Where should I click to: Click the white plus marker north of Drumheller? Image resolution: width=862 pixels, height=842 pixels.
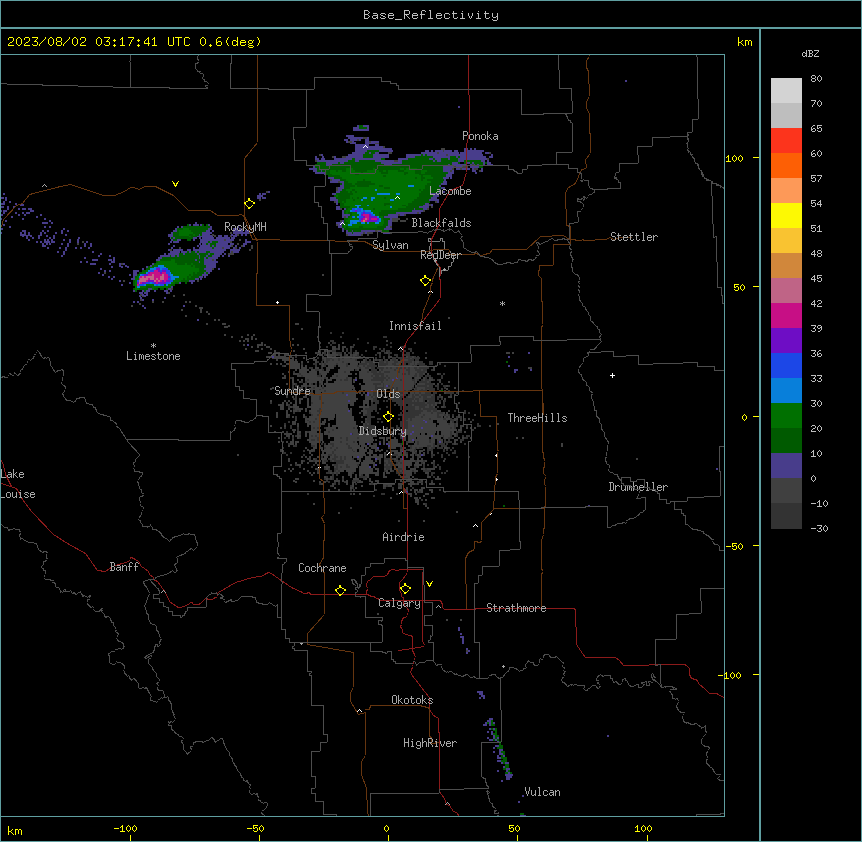point(612,375)
